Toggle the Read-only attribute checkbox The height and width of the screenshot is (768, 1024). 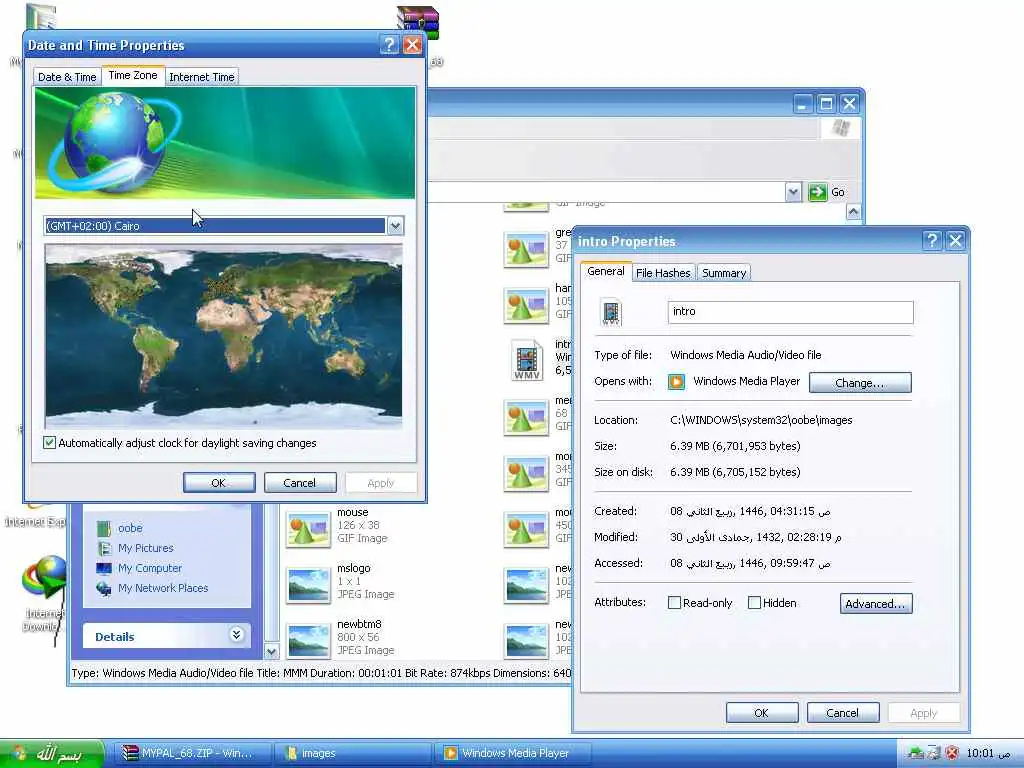[675, 603]
